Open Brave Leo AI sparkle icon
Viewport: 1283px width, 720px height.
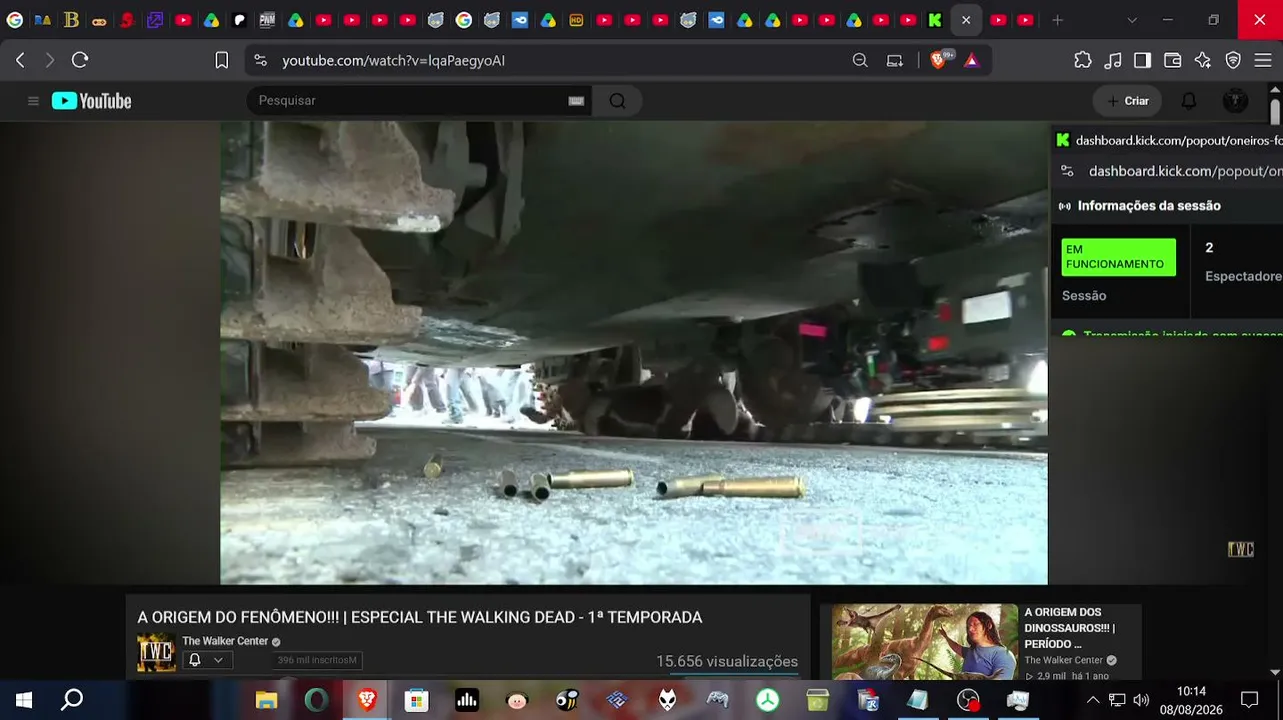(x=1203, y=60)
